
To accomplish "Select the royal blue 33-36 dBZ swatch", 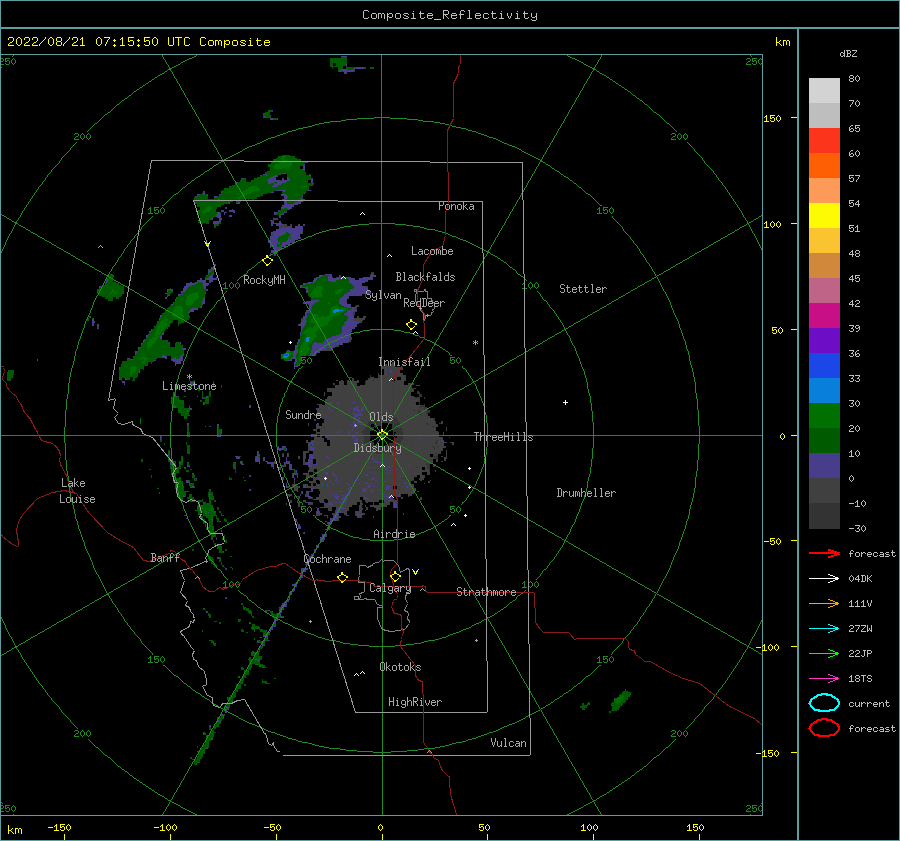I will pos(824,365).
